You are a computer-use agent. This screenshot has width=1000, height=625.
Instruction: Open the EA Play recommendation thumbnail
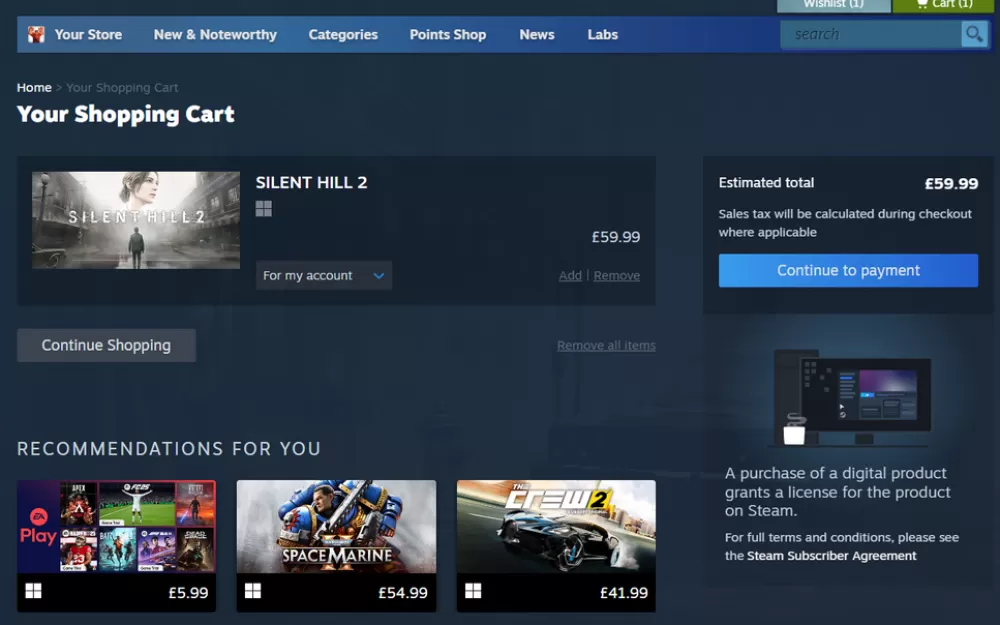pos(117,526)
